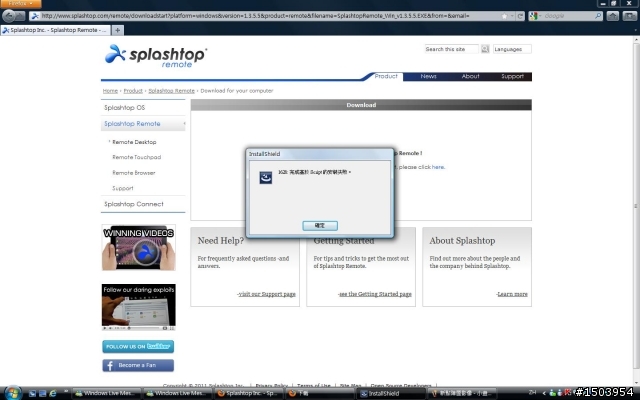Click the switch windows quick launch icon
The image size is (640, 400).
click(x=42, y=393)
